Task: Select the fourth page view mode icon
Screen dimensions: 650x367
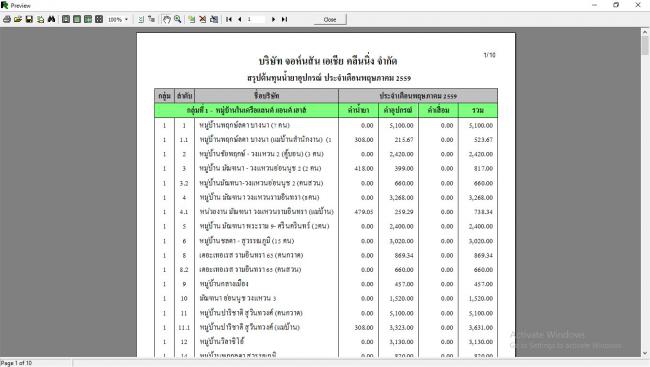Action: point(99,19)
